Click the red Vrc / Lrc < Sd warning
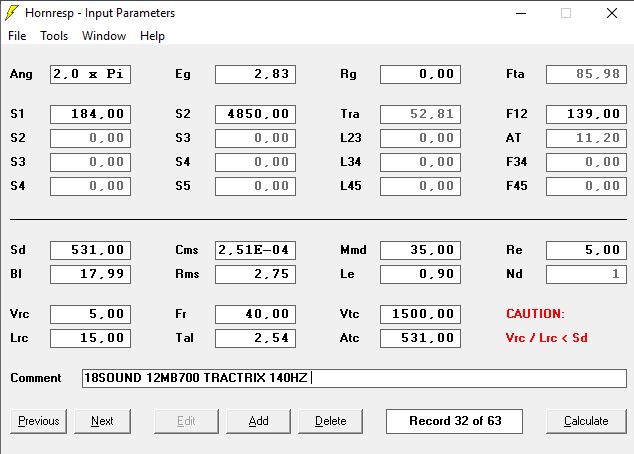This screenshot has width=634, height=454. 546,338
